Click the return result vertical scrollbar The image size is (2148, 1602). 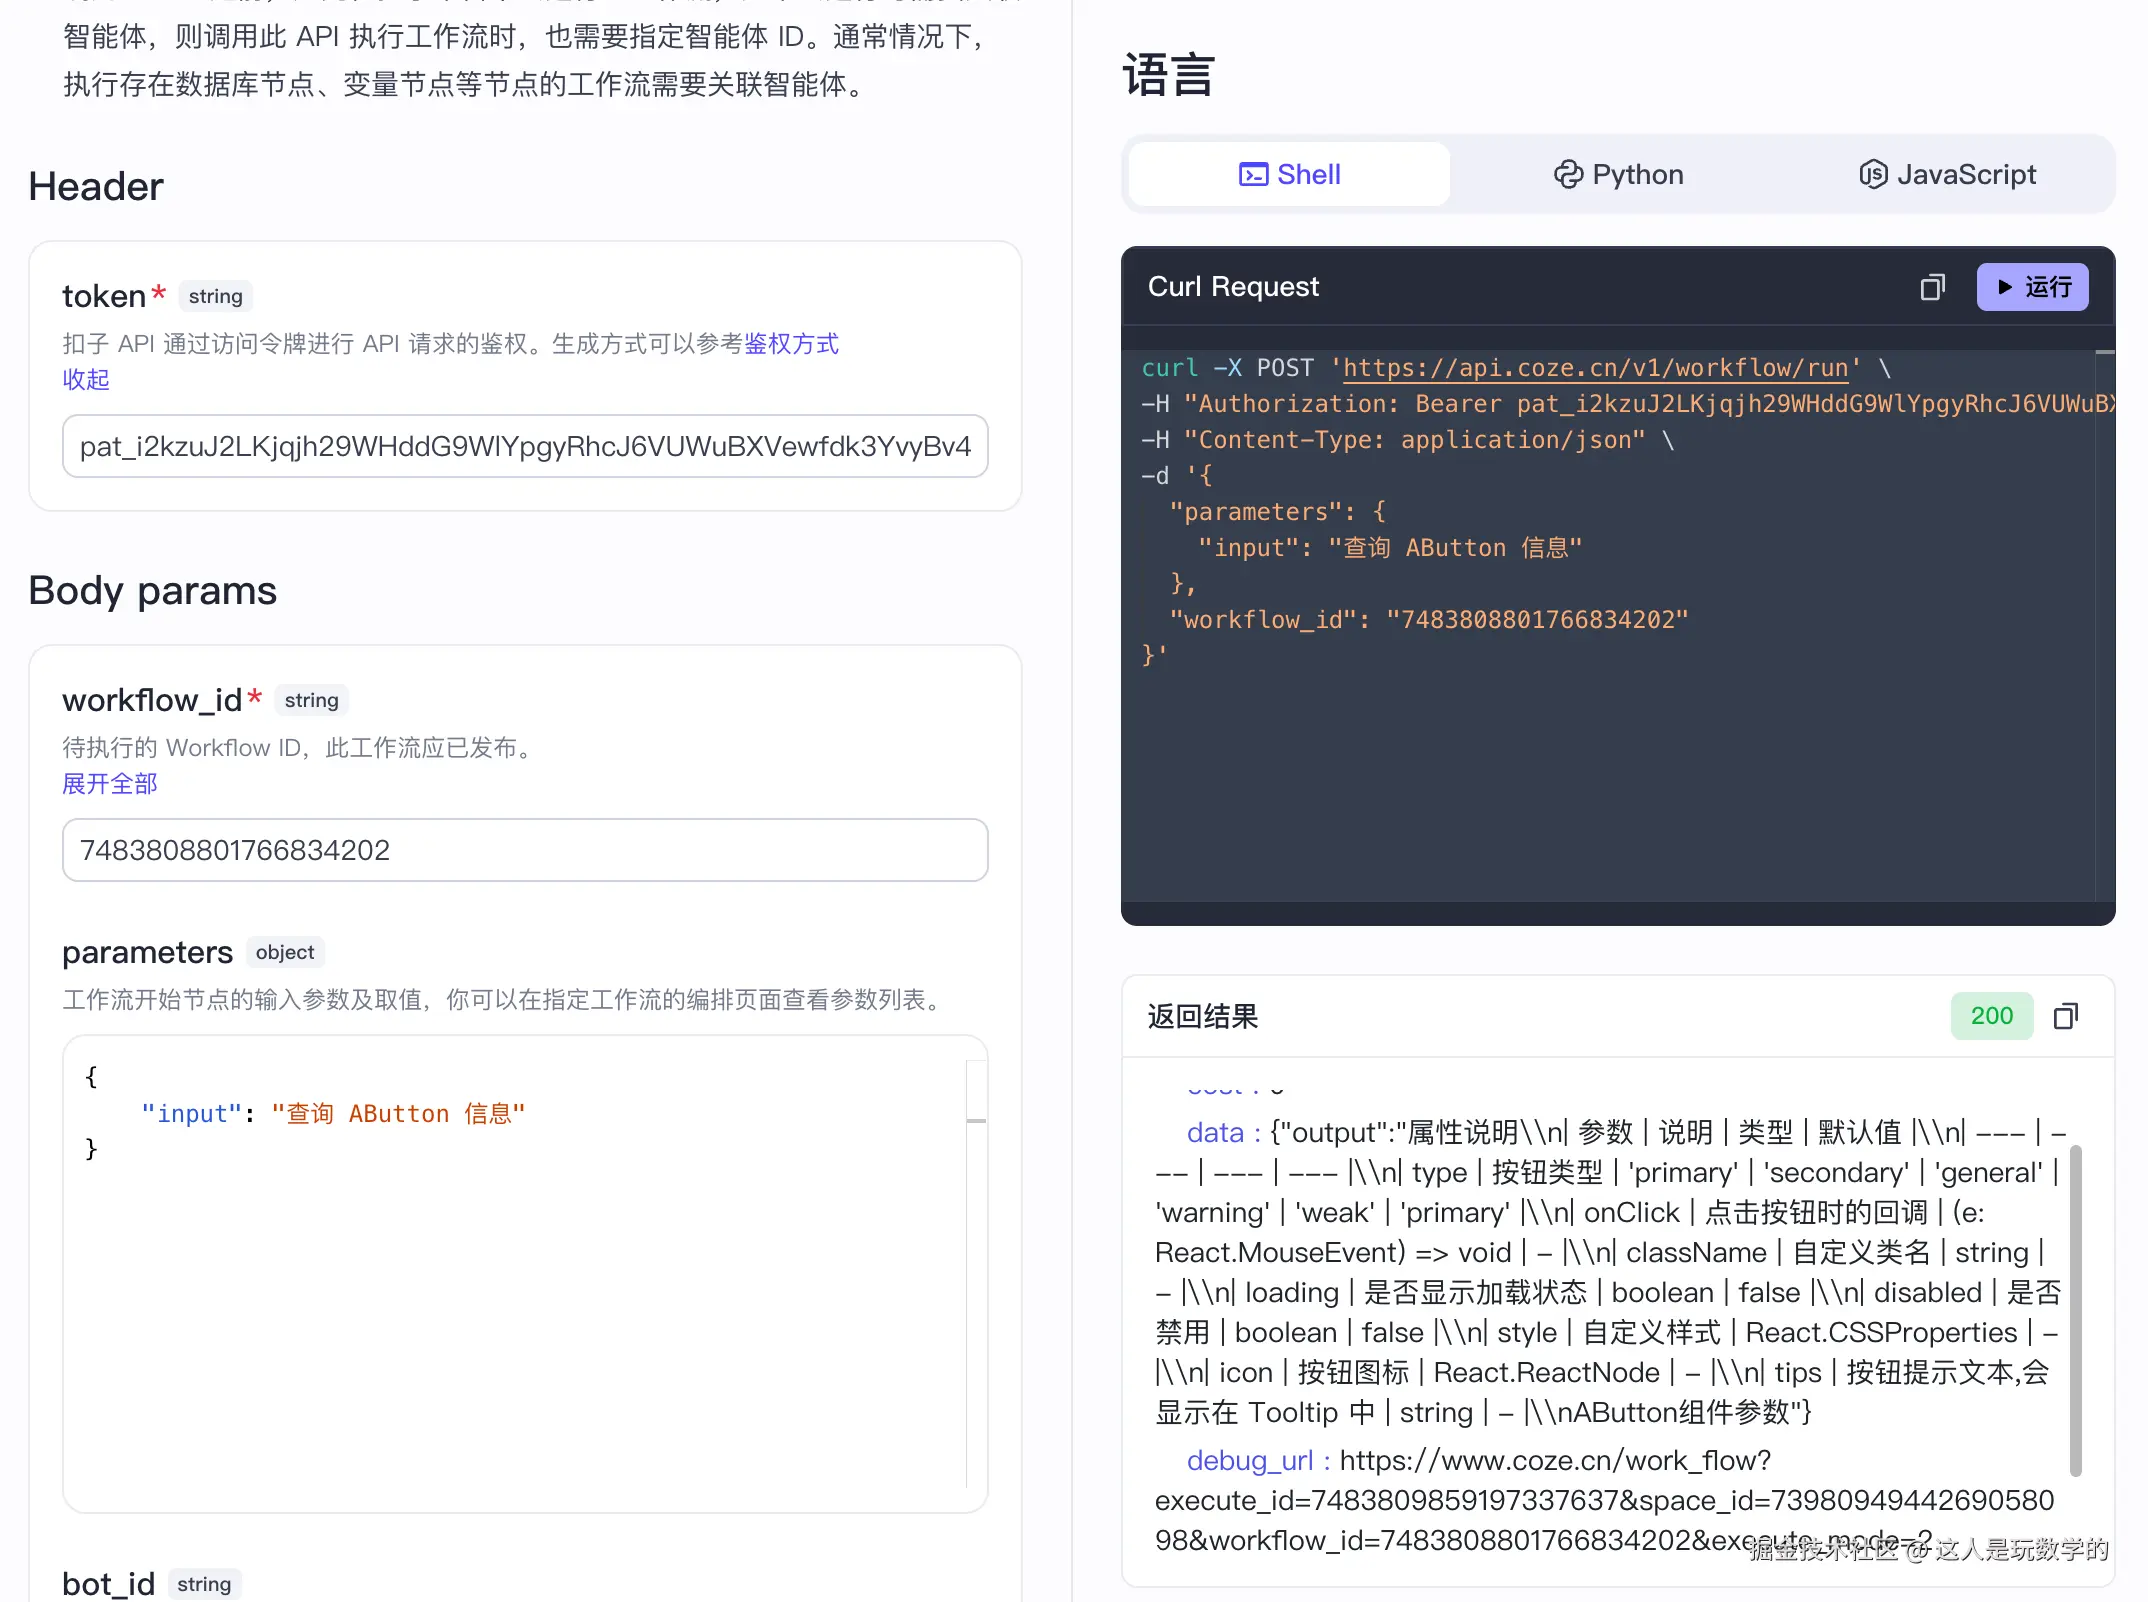click(x=2075, y=1310)
